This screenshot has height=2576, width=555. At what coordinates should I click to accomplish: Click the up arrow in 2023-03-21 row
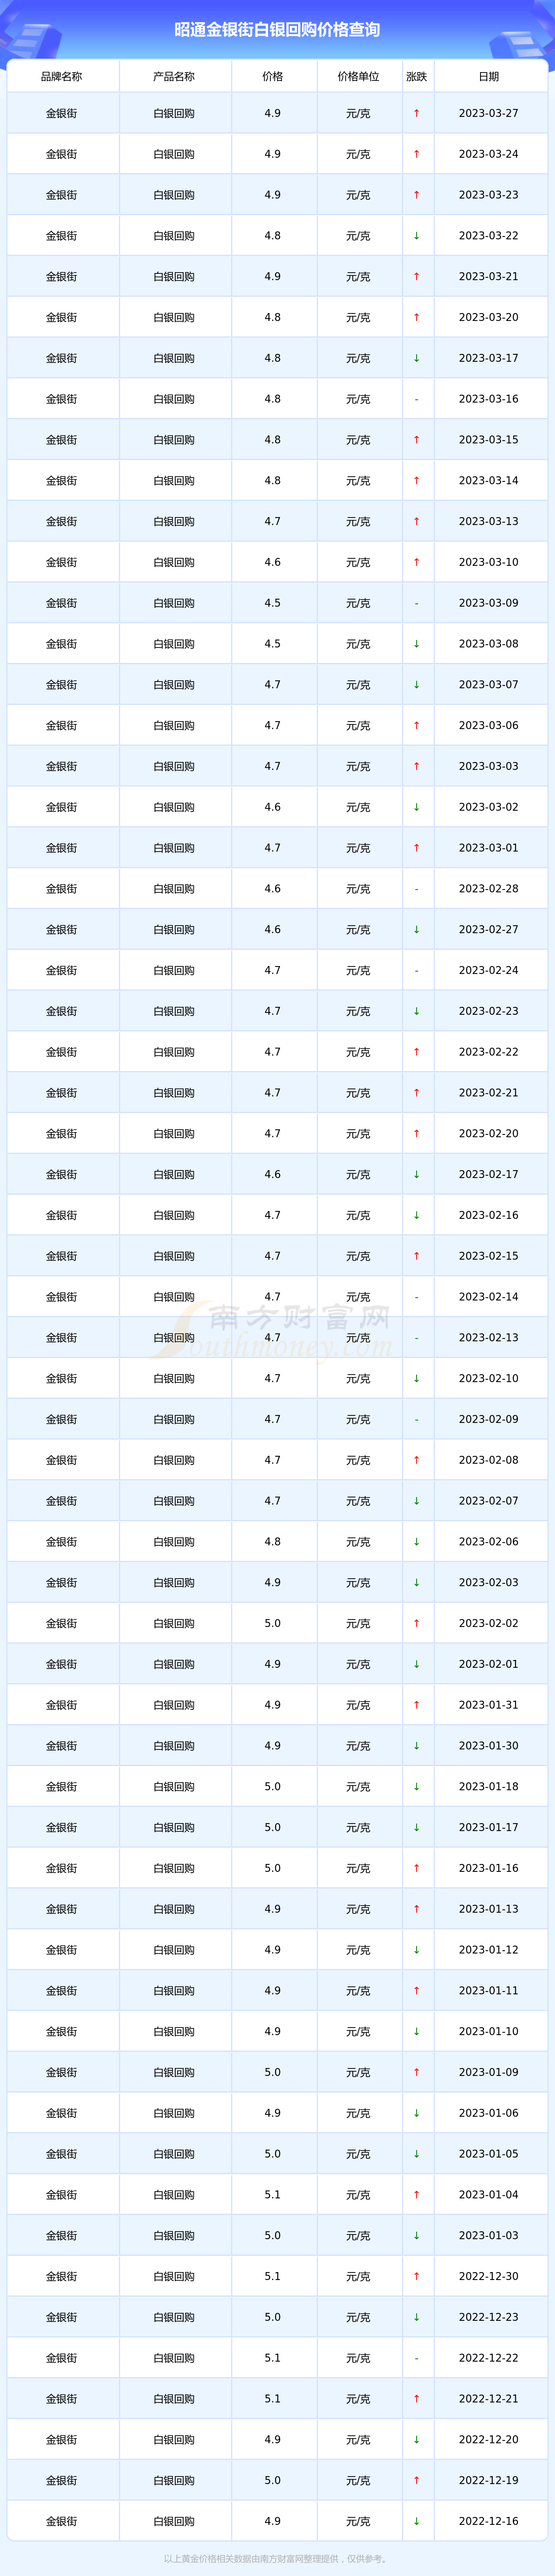pos(417,277)
